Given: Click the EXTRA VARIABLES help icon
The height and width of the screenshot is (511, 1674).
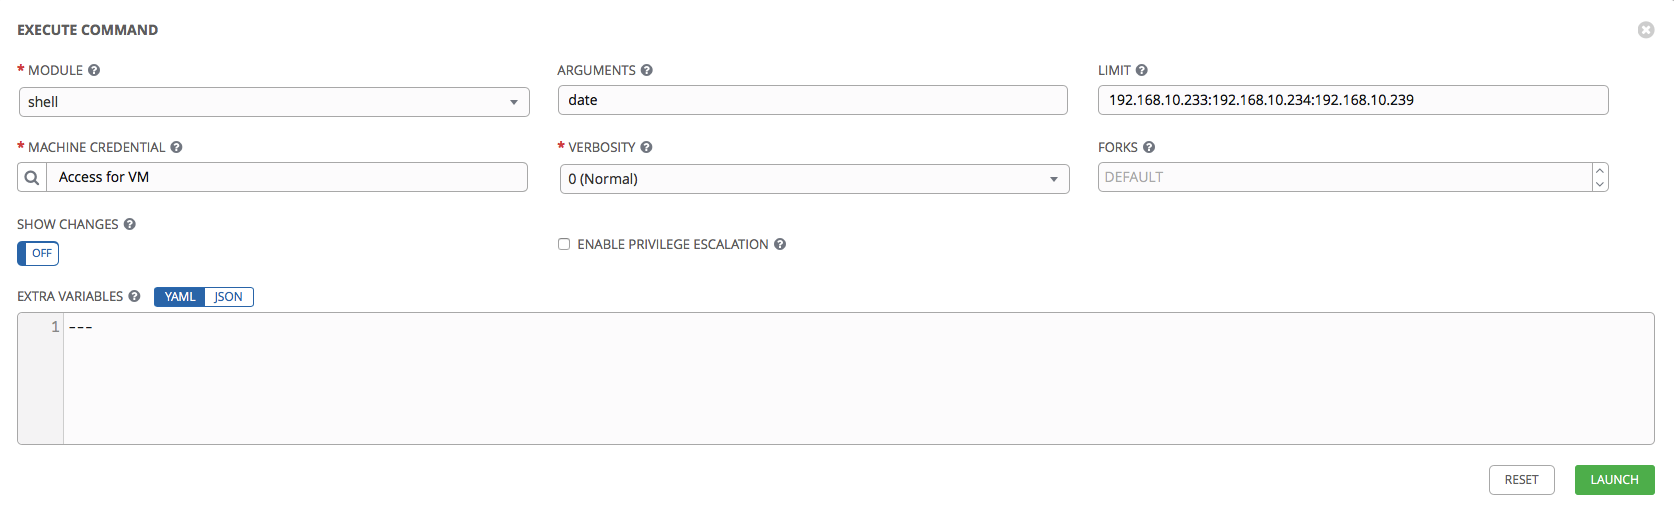Looking at the screenshot, I should click(134, 296).
